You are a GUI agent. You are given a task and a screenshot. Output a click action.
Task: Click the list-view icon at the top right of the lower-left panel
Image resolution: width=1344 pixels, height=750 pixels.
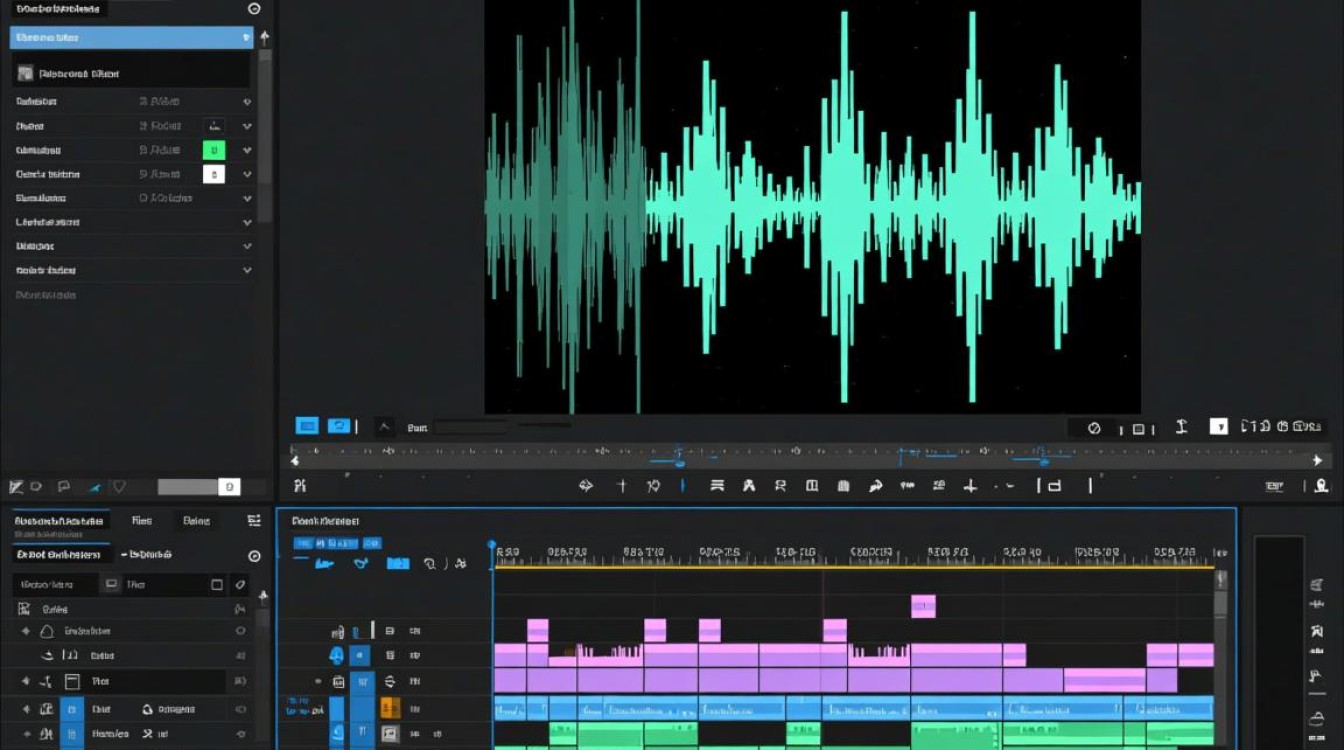click(254, 521)
